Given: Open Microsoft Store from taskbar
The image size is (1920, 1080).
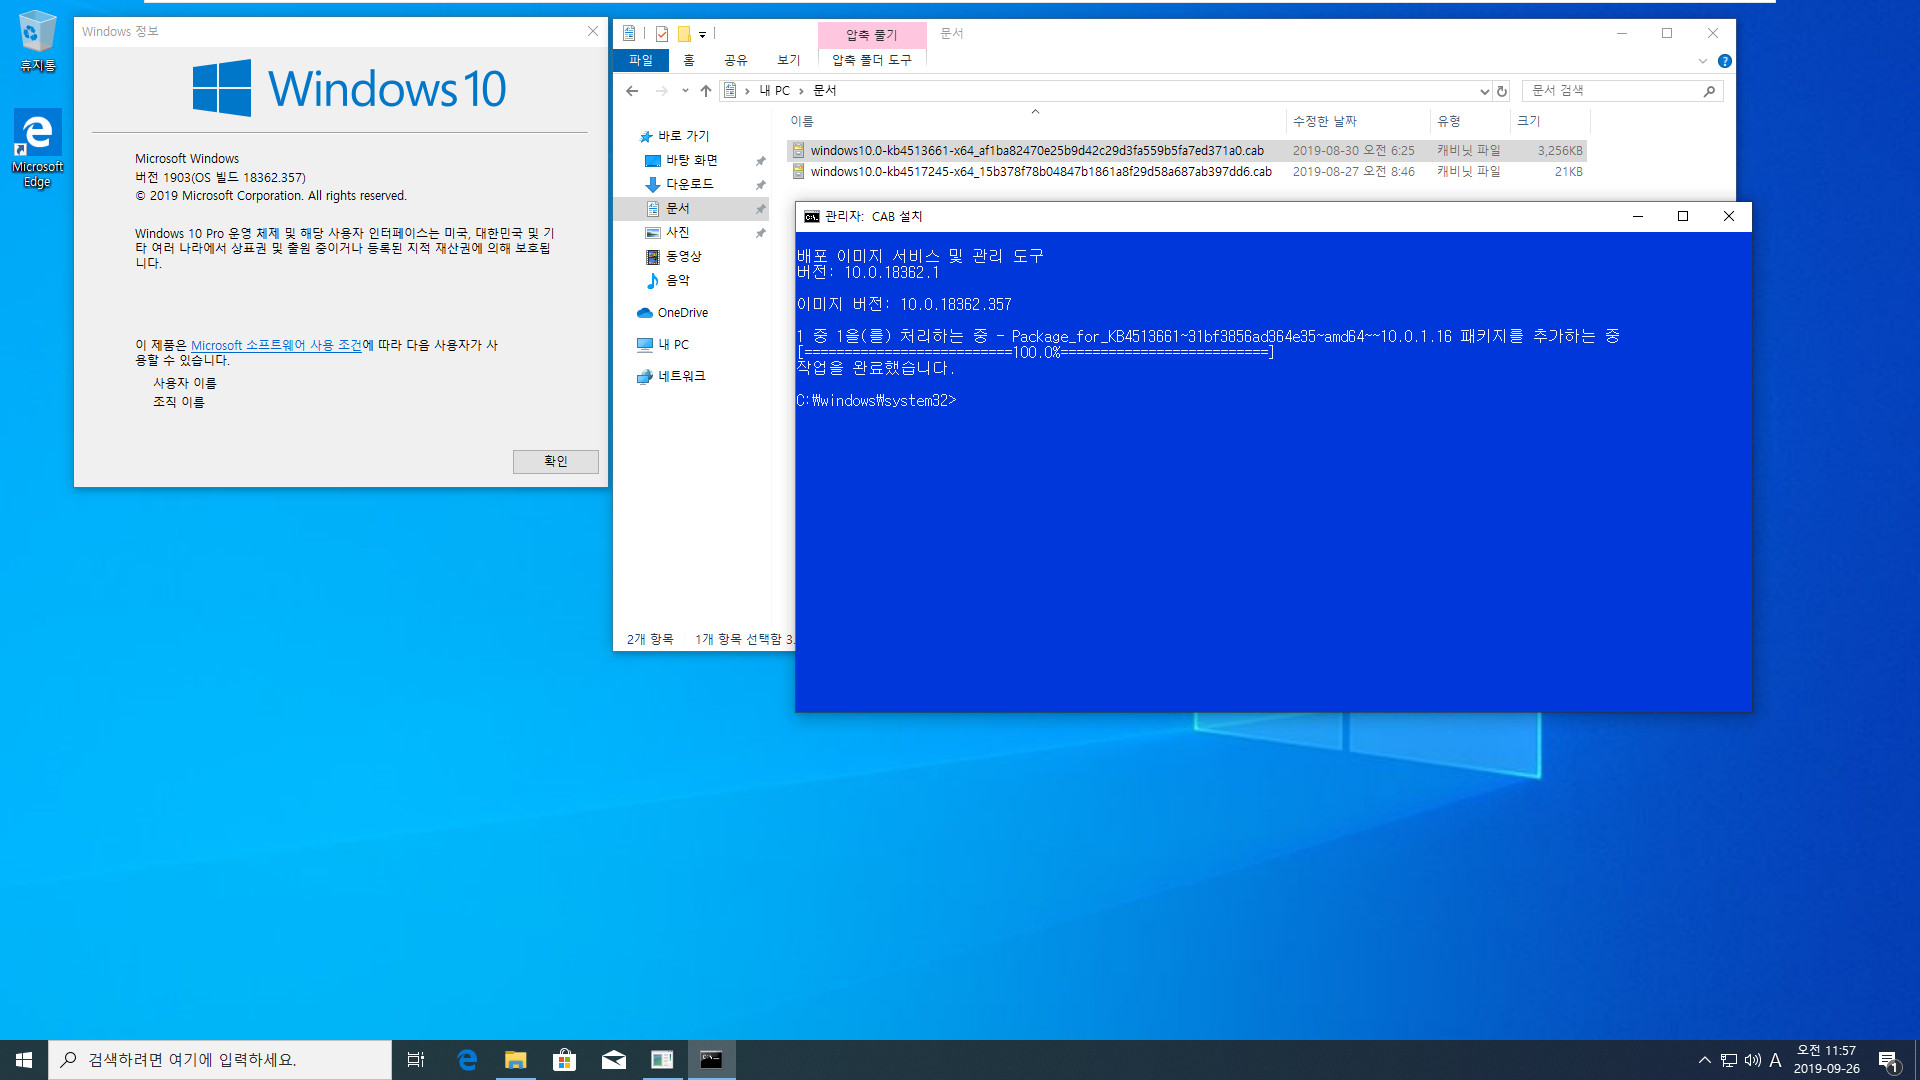Looking at the screenshot, I should click(x=564, y=1060).
